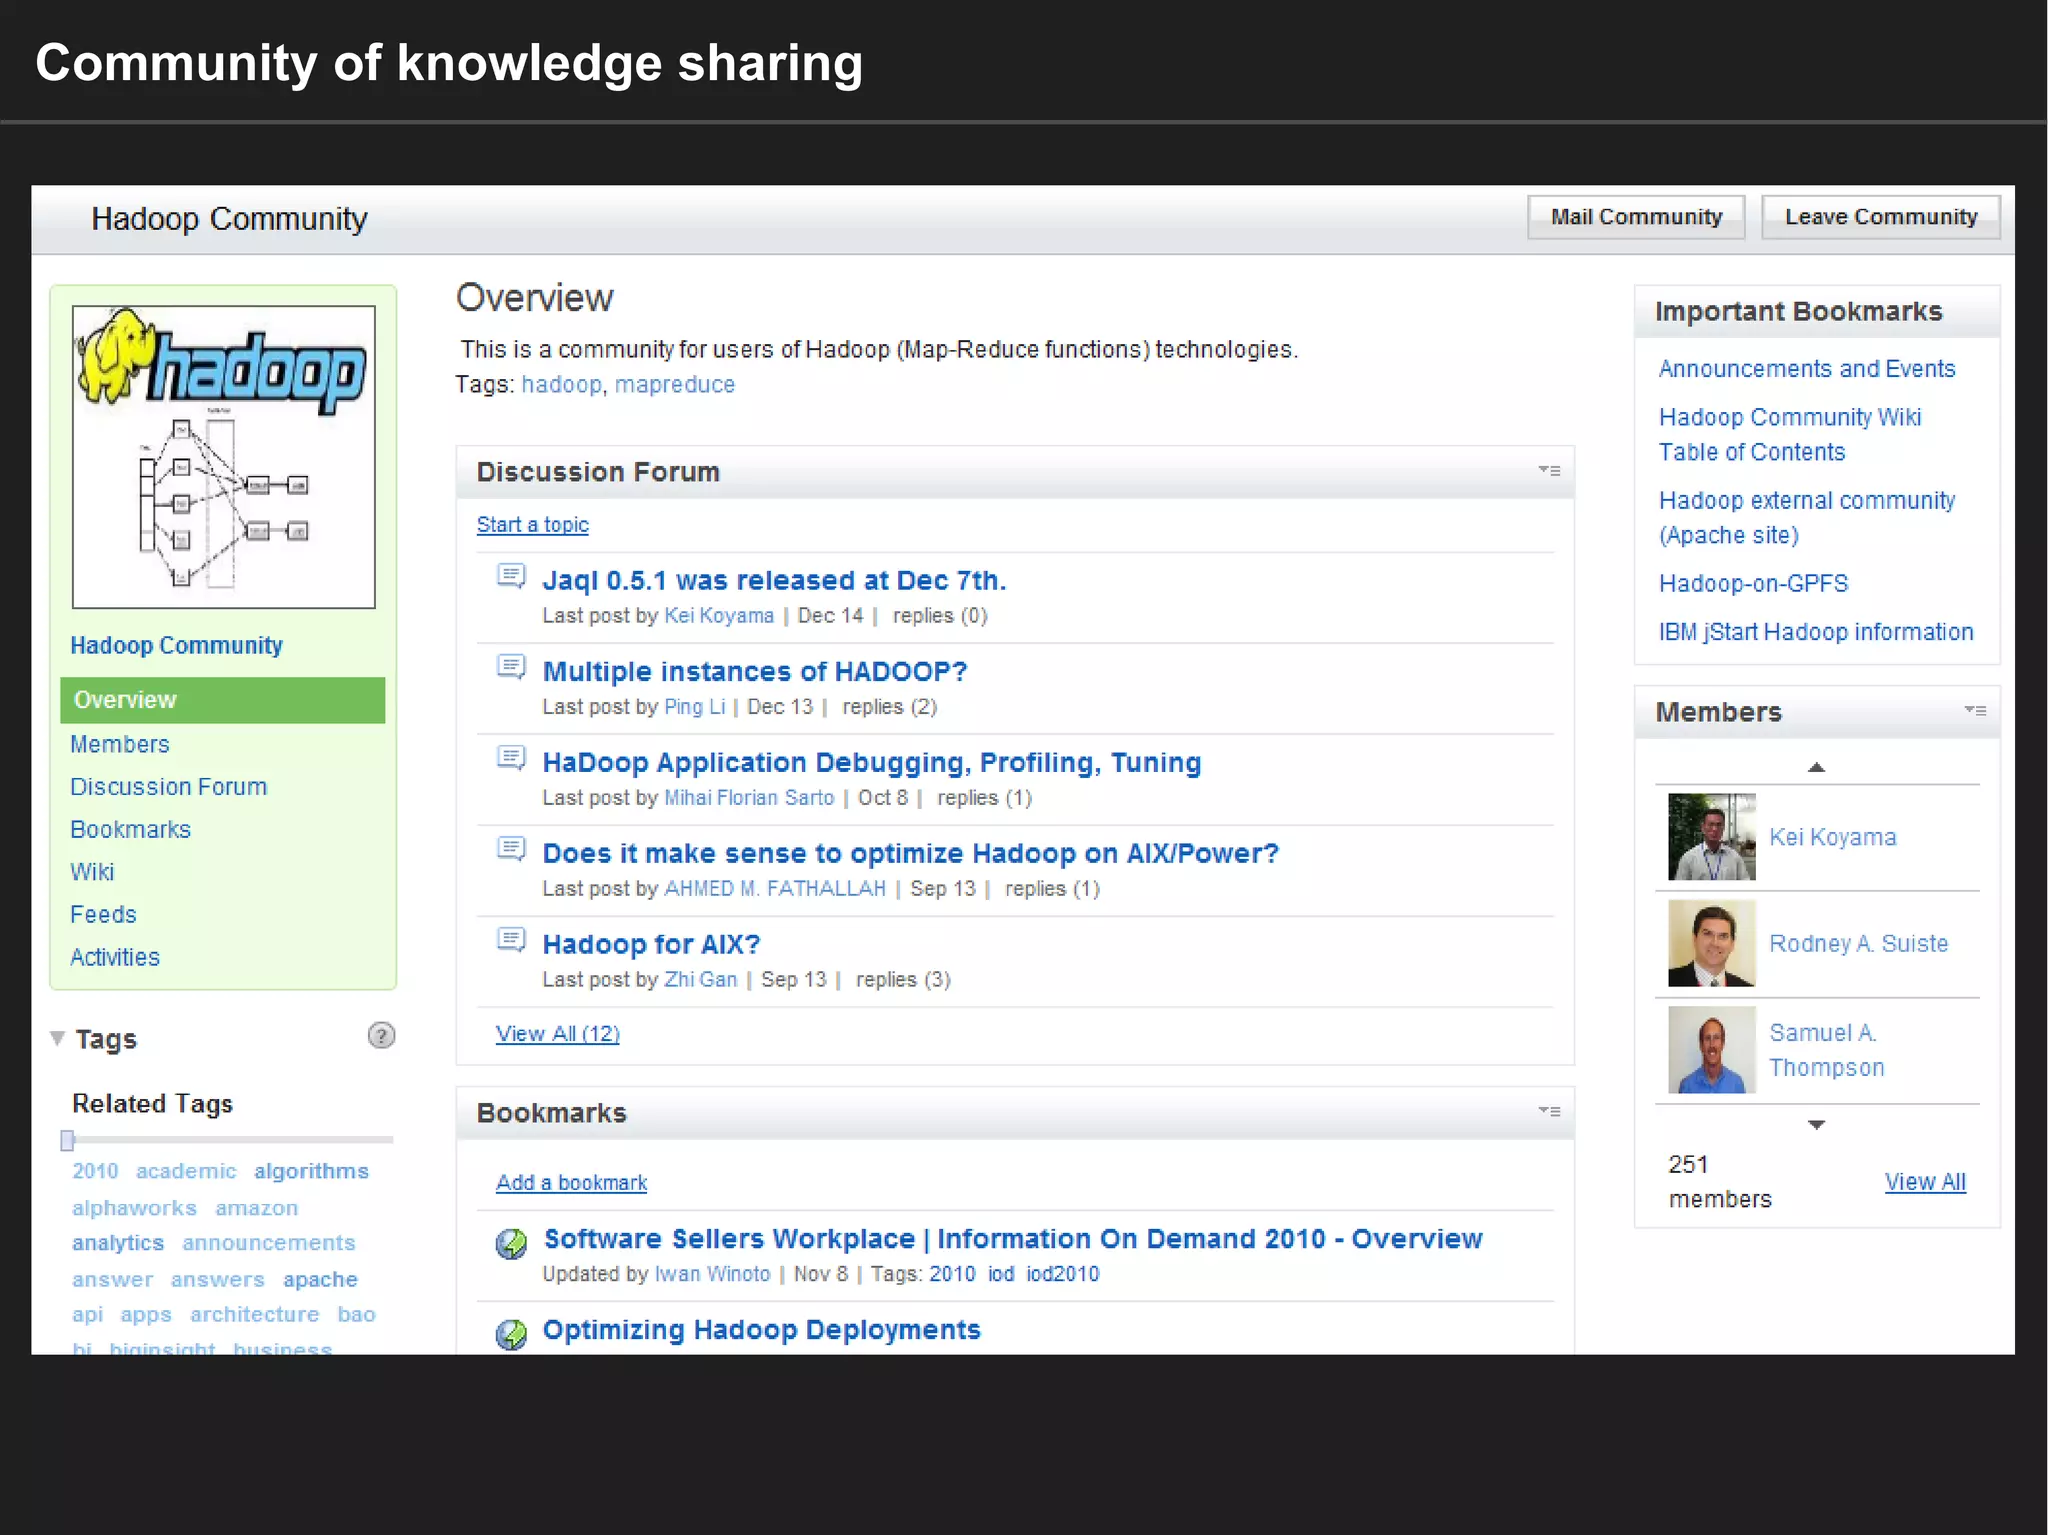This screenshot has width=2048, height=1535.
Task: Open Hadoop for AIX? topic
Action: coord(652,945)
